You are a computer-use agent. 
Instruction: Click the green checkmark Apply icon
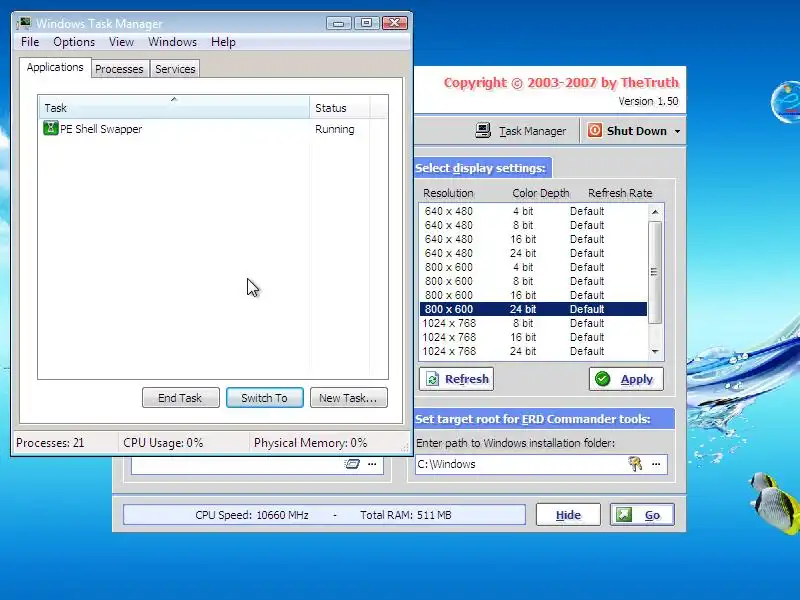pyautogui.click(x=603, y=379)
